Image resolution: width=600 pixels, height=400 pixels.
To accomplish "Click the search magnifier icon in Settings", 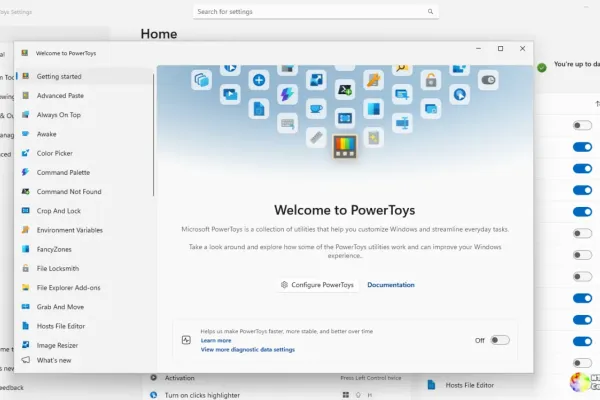I will coord(430,11).
